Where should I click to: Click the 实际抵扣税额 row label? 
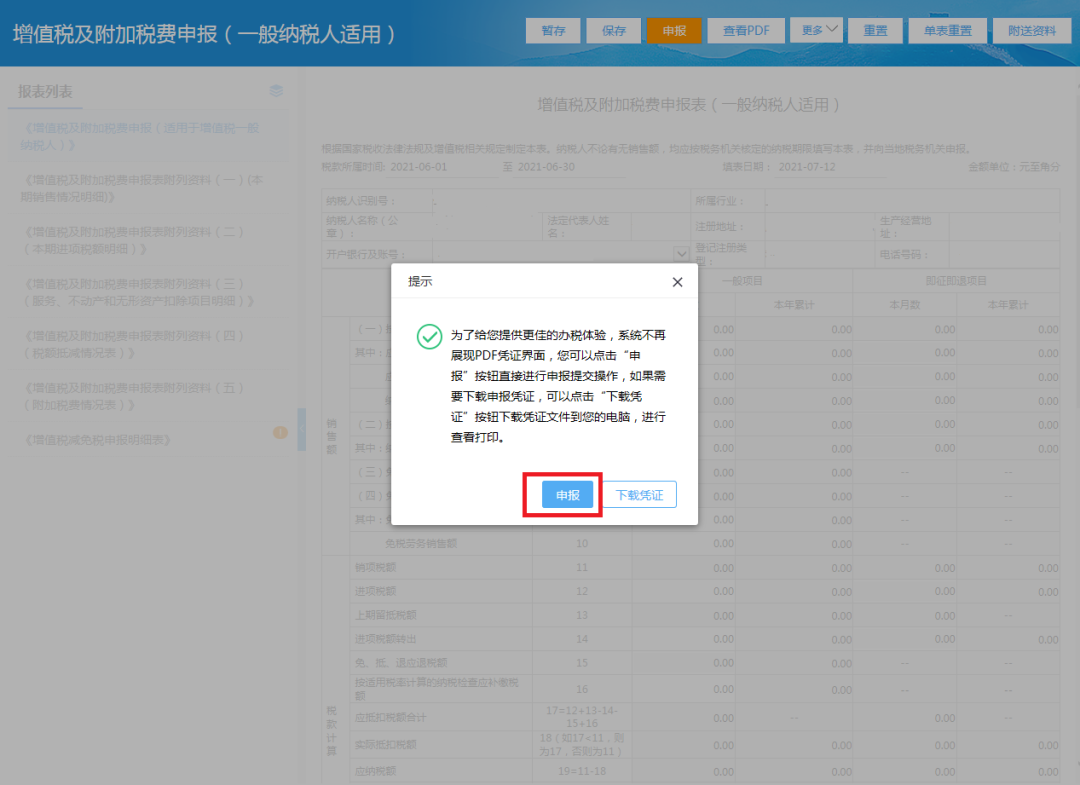click(386, 744)
